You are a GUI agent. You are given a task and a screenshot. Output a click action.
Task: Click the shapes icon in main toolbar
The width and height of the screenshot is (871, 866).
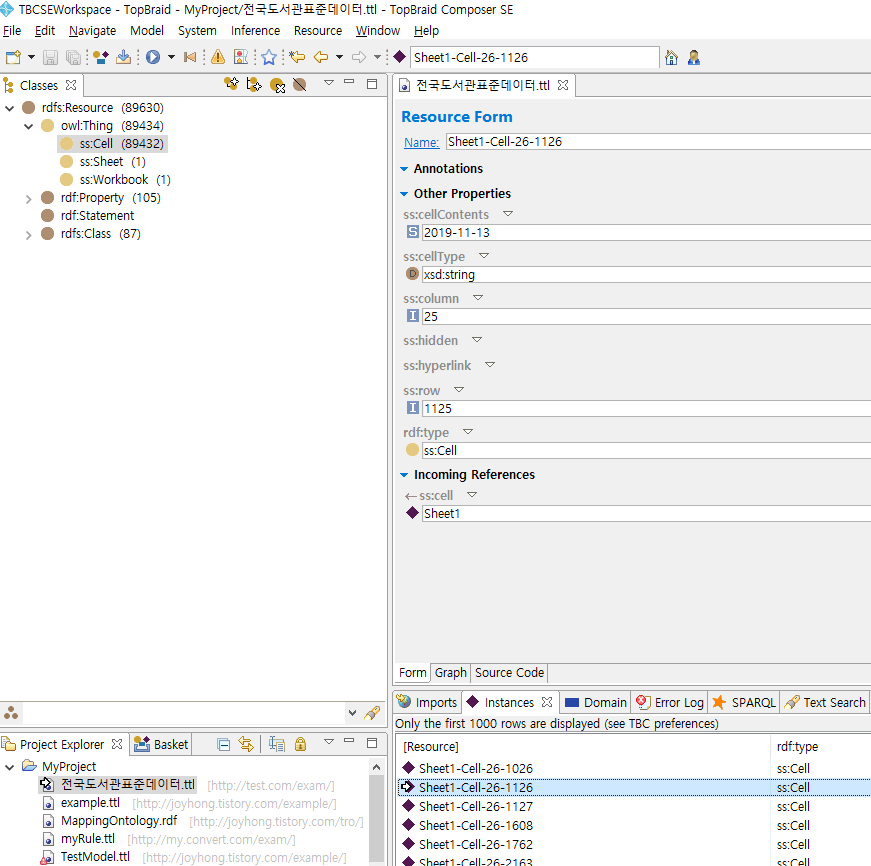(101, 57)
